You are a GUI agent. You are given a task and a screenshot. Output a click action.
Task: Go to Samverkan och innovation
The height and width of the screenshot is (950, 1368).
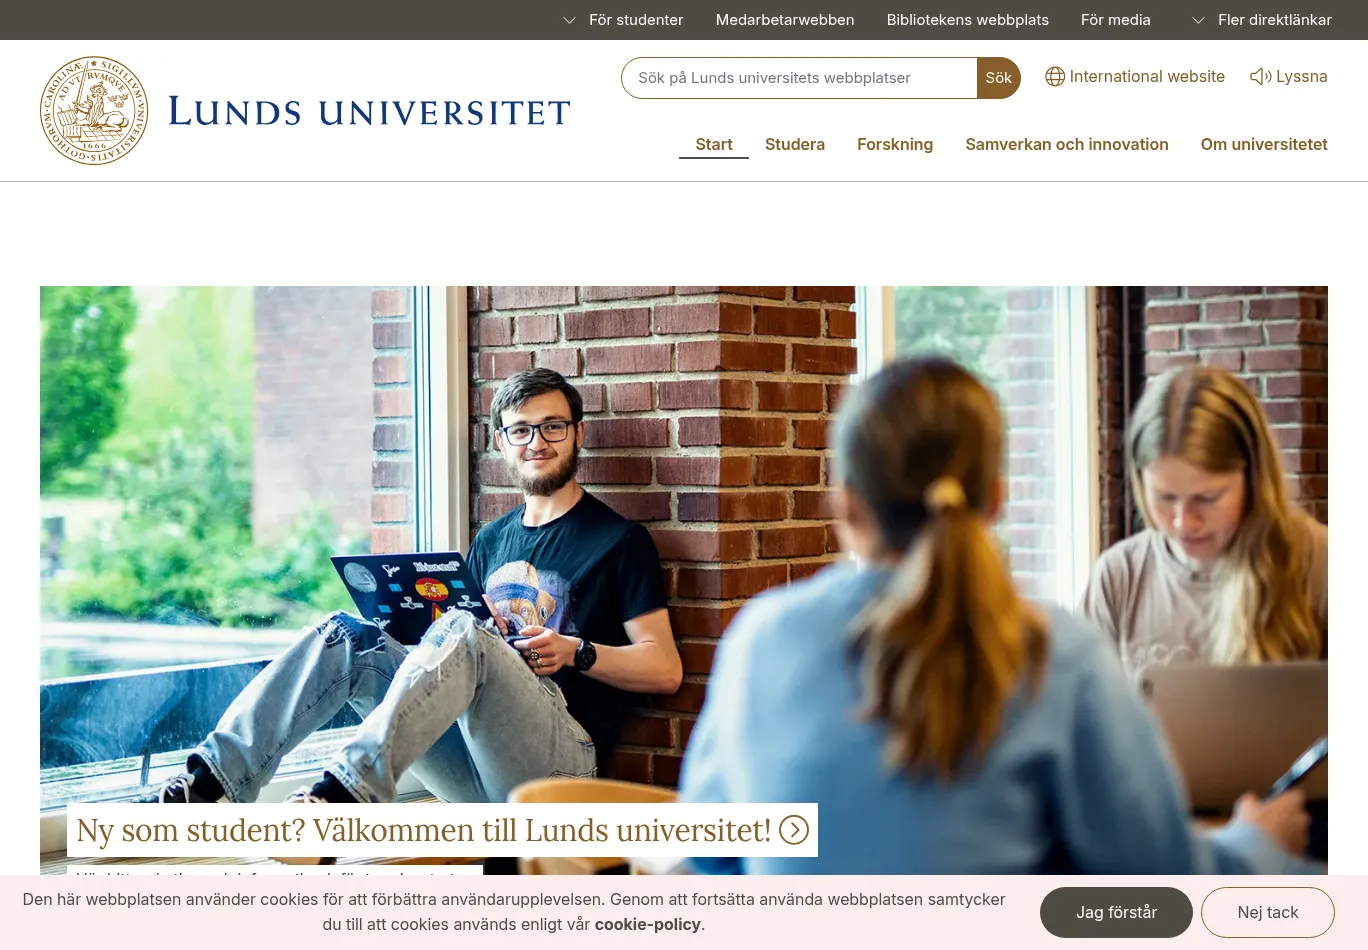(1067, 144)
